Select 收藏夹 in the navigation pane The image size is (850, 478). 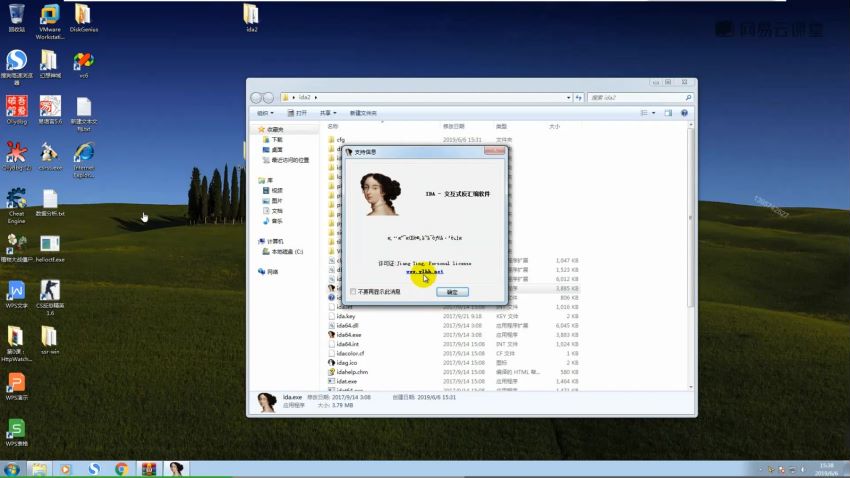click(x=274, y=130)
